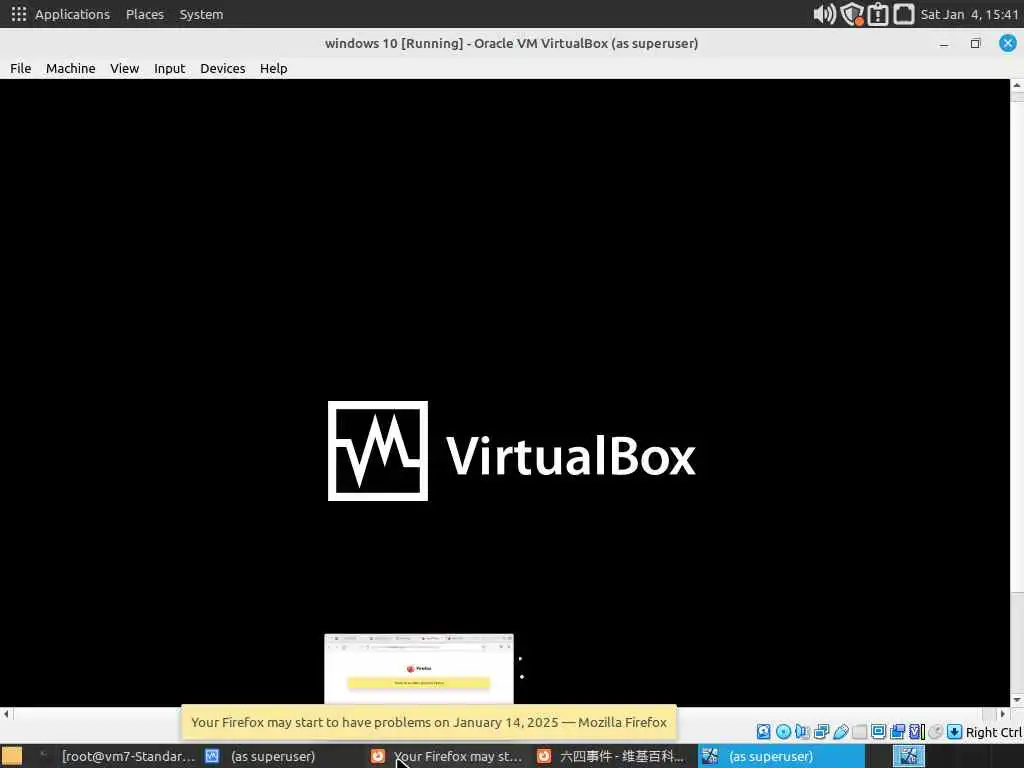The image size is (1024, 768).
Task: Click the horizontal scrollbar left arrow
Action: (6, 714)
